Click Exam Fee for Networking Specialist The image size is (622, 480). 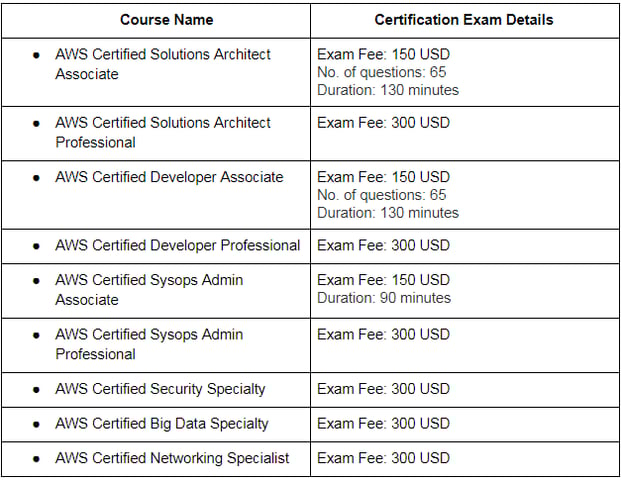point(383,458)
